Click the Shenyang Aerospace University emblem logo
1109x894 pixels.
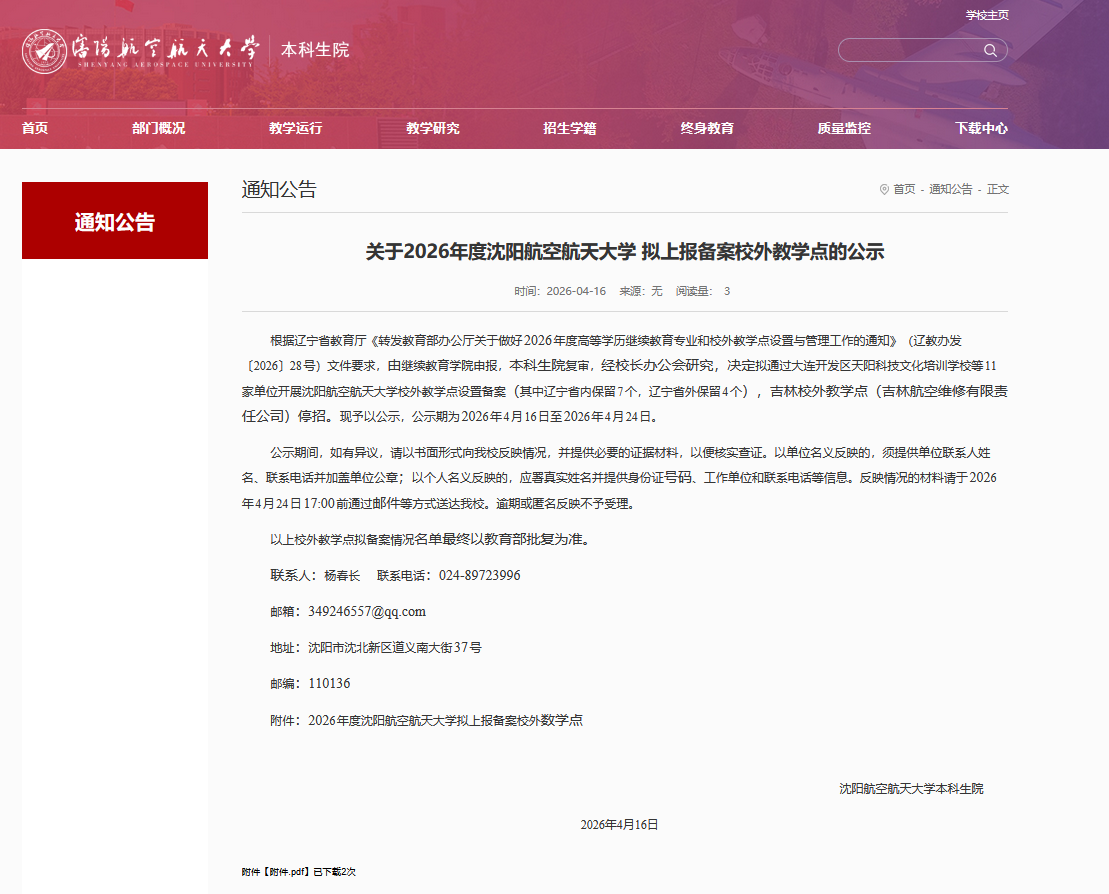(45, 51)
